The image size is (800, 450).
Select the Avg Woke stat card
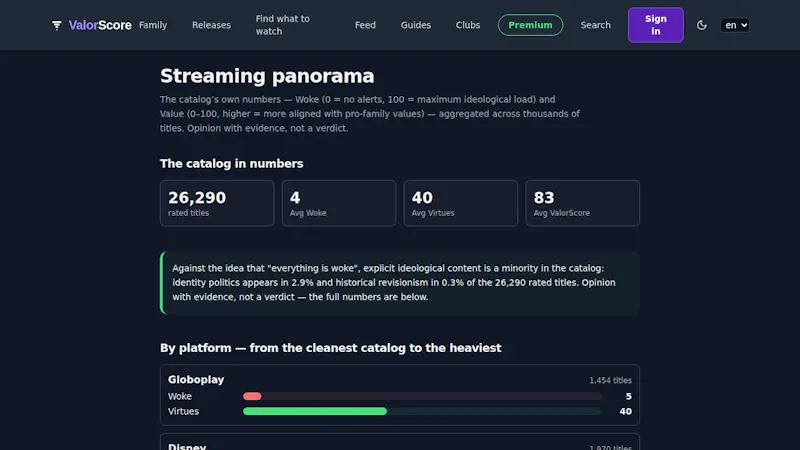pyautogui.click(x=339, y=203)
